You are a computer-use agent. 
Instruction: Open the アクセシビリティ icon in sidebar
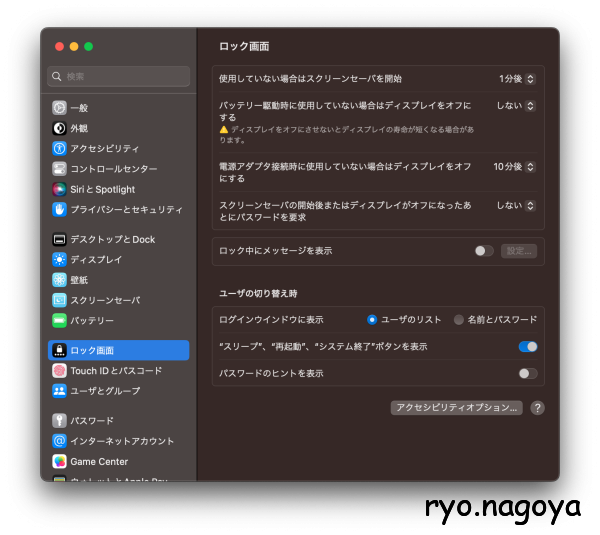[60, 148]
